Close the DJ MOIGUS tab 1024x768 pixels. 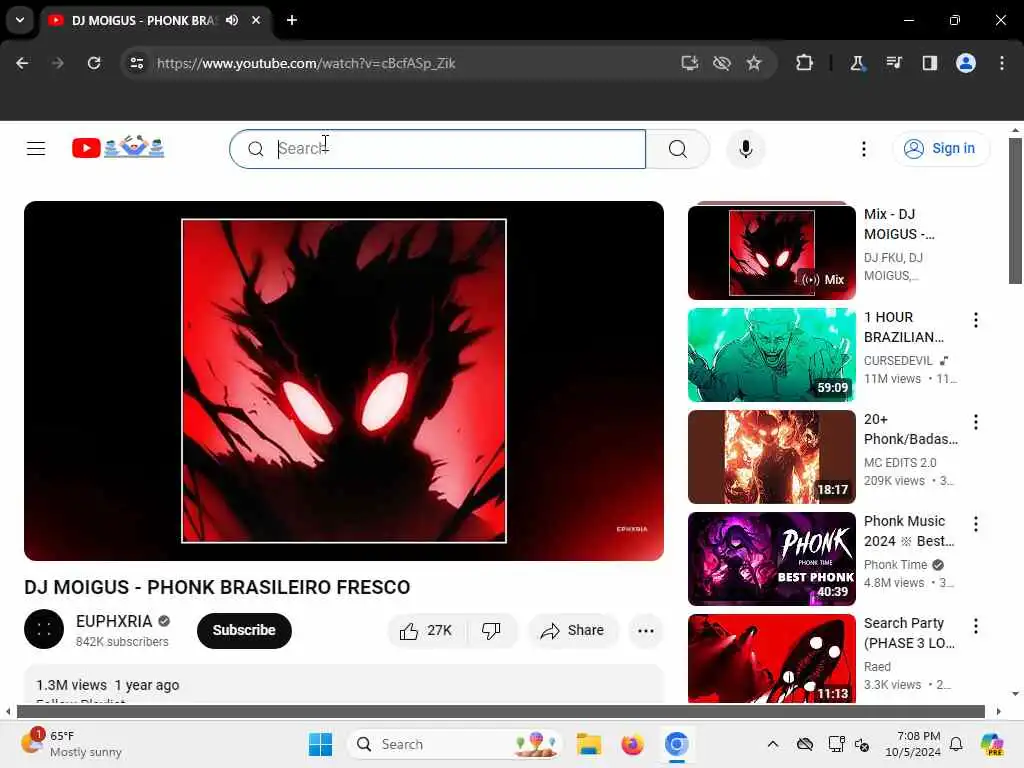pyautogui.click(x=256, y=20)
